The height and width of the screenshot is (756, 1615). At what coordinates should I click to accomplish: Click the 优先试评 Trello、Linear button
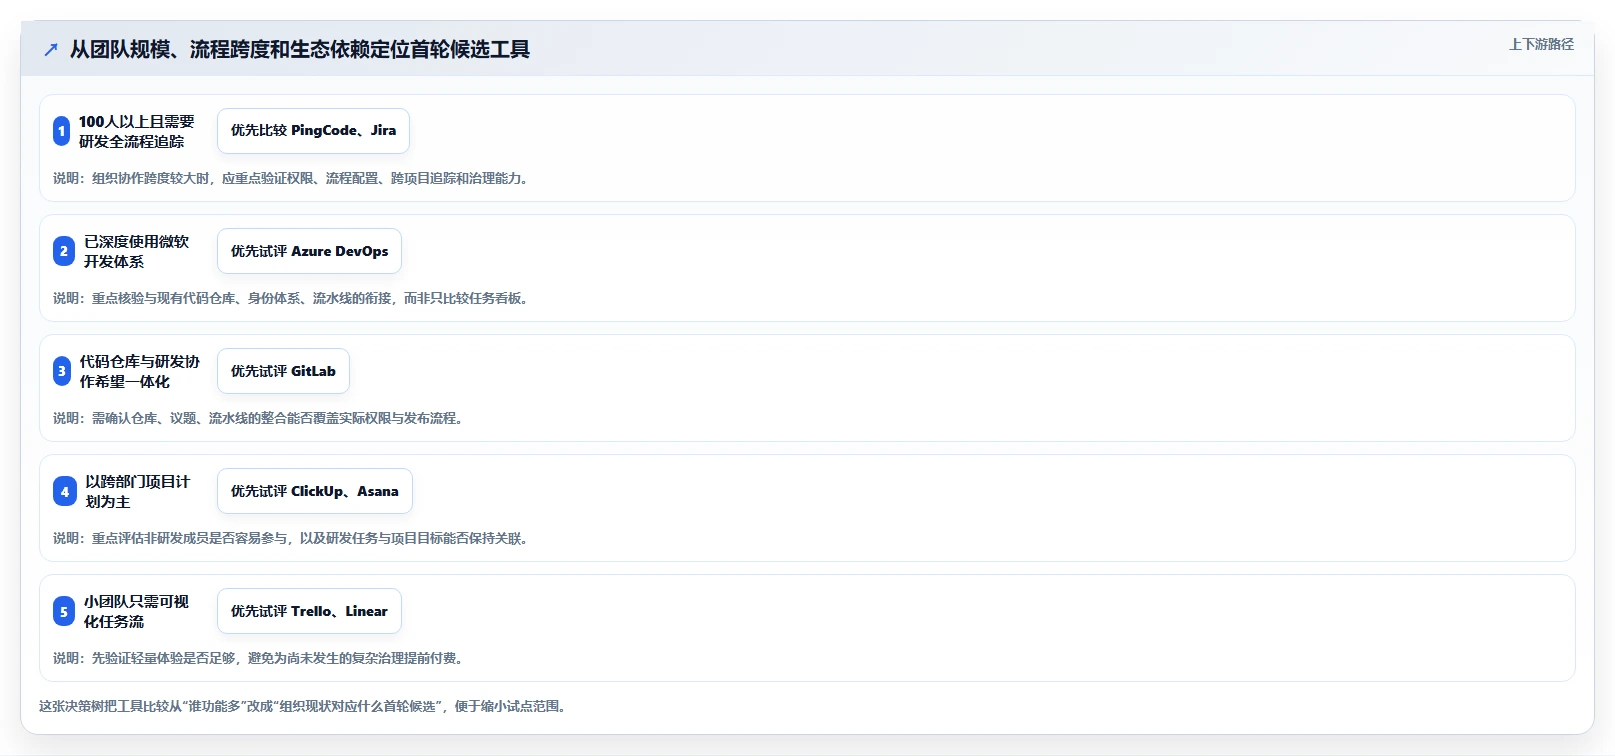(x=309, y=611)
